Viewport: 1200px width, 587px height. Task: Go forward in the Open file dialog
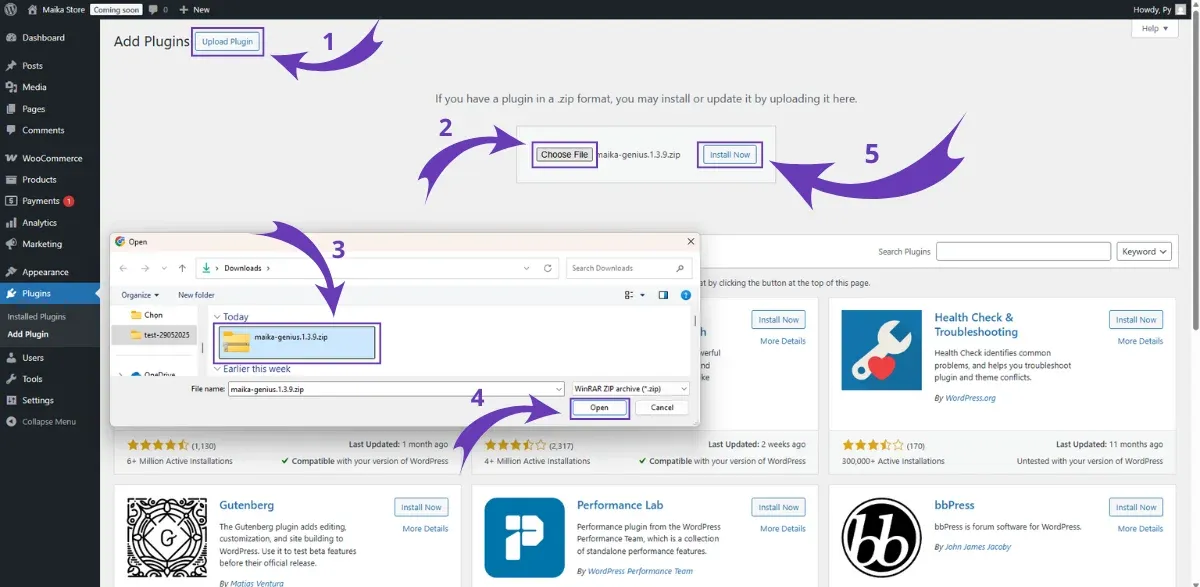[143, 268]
